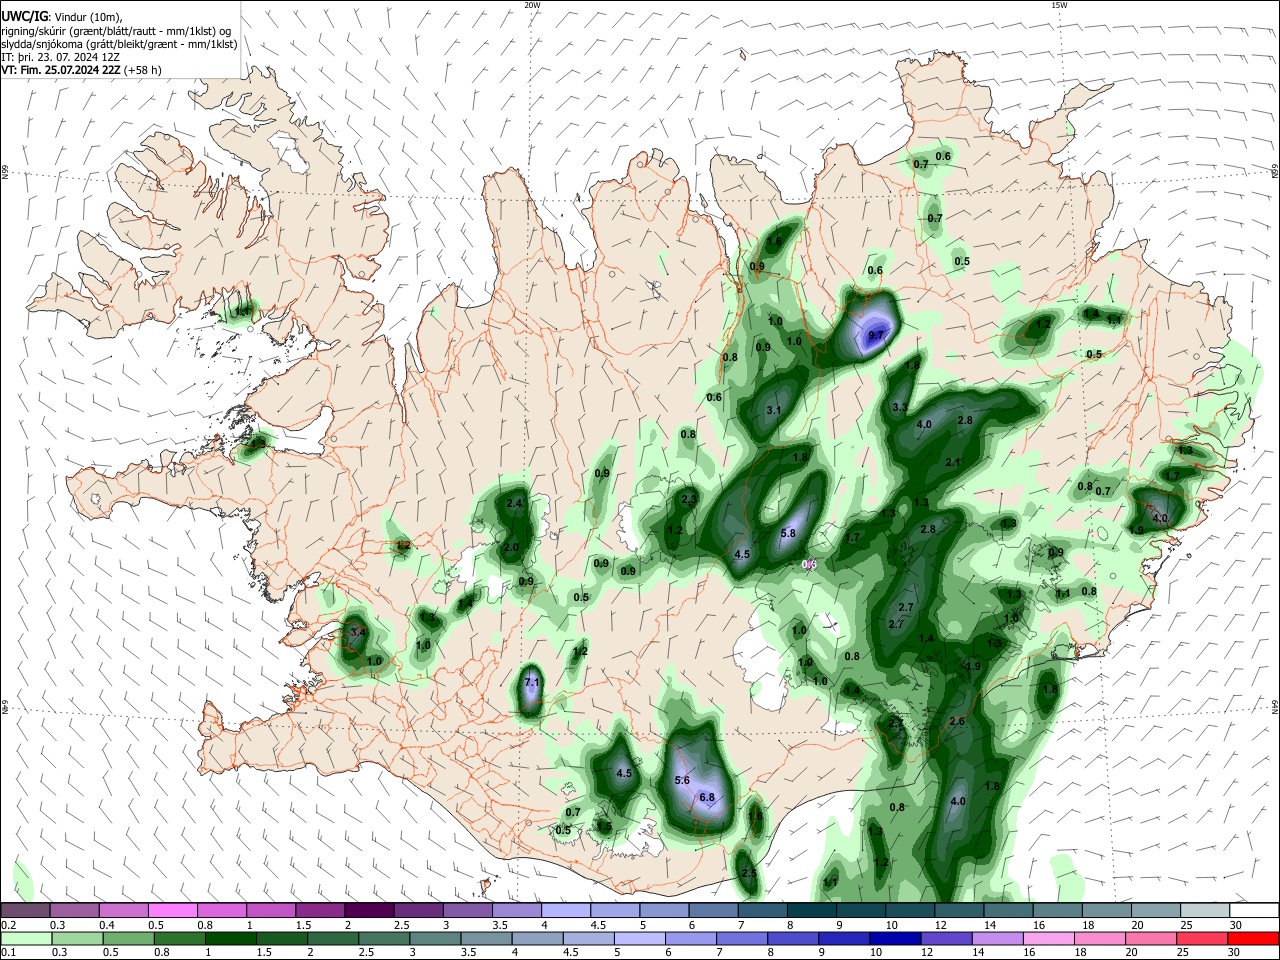The image size is (1280, 960).
Task: Select the deep blue 10 mm rain legend swatch
Action: (x=895, y=938)
